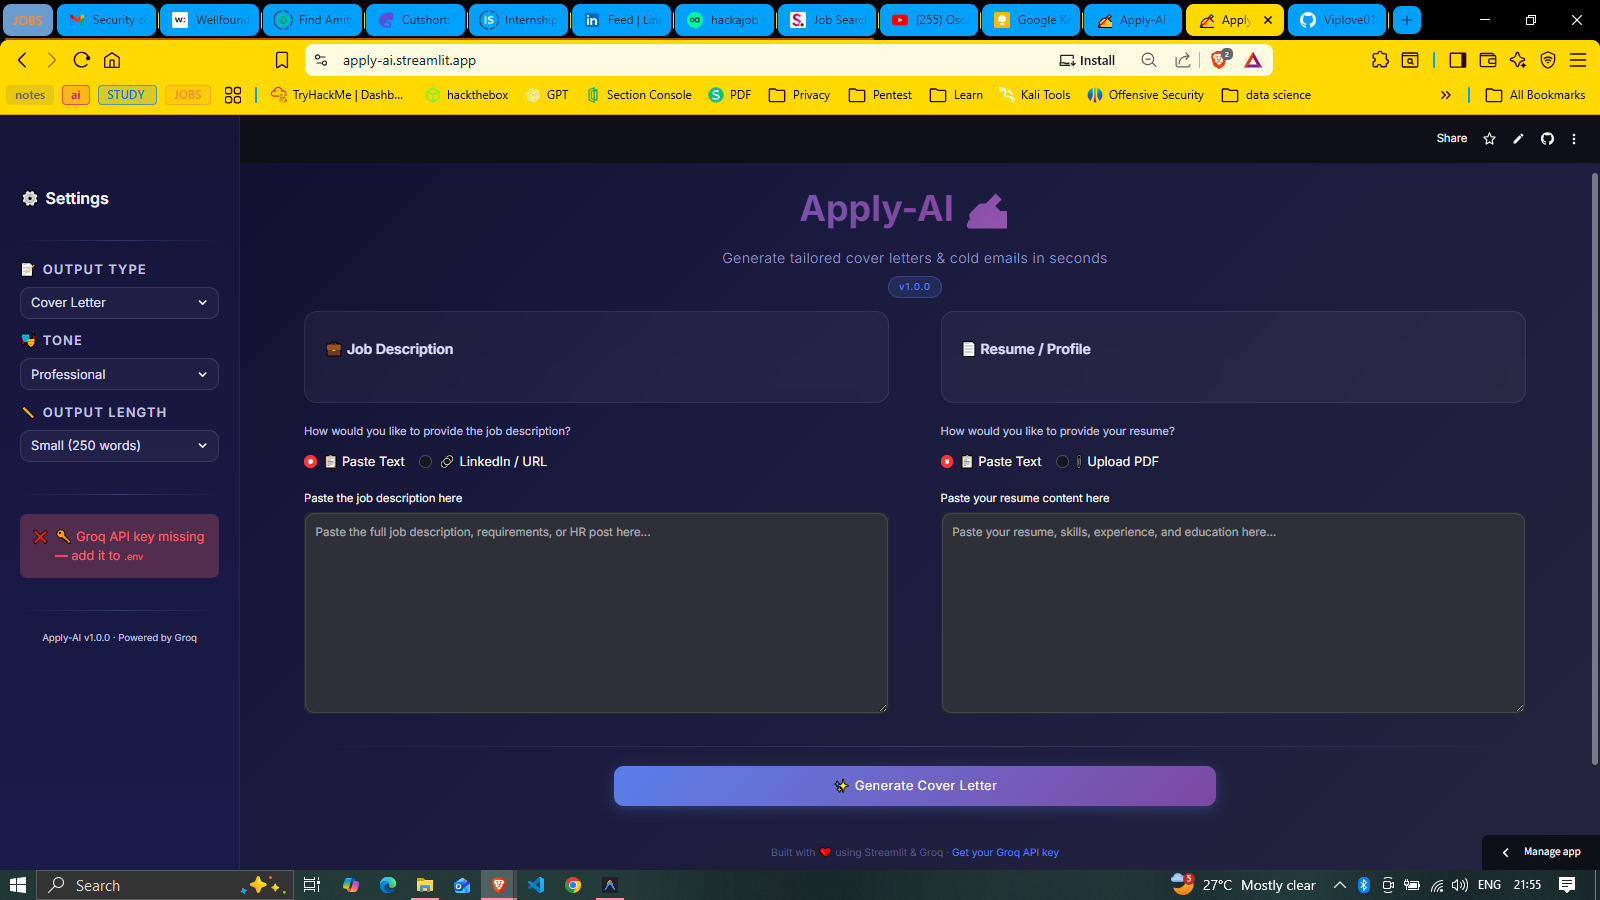The height and width of the screenshot is (900, 1600).
Task: Select Paste Text for job description
Action: pyautogui.click(x=355, y=462)
